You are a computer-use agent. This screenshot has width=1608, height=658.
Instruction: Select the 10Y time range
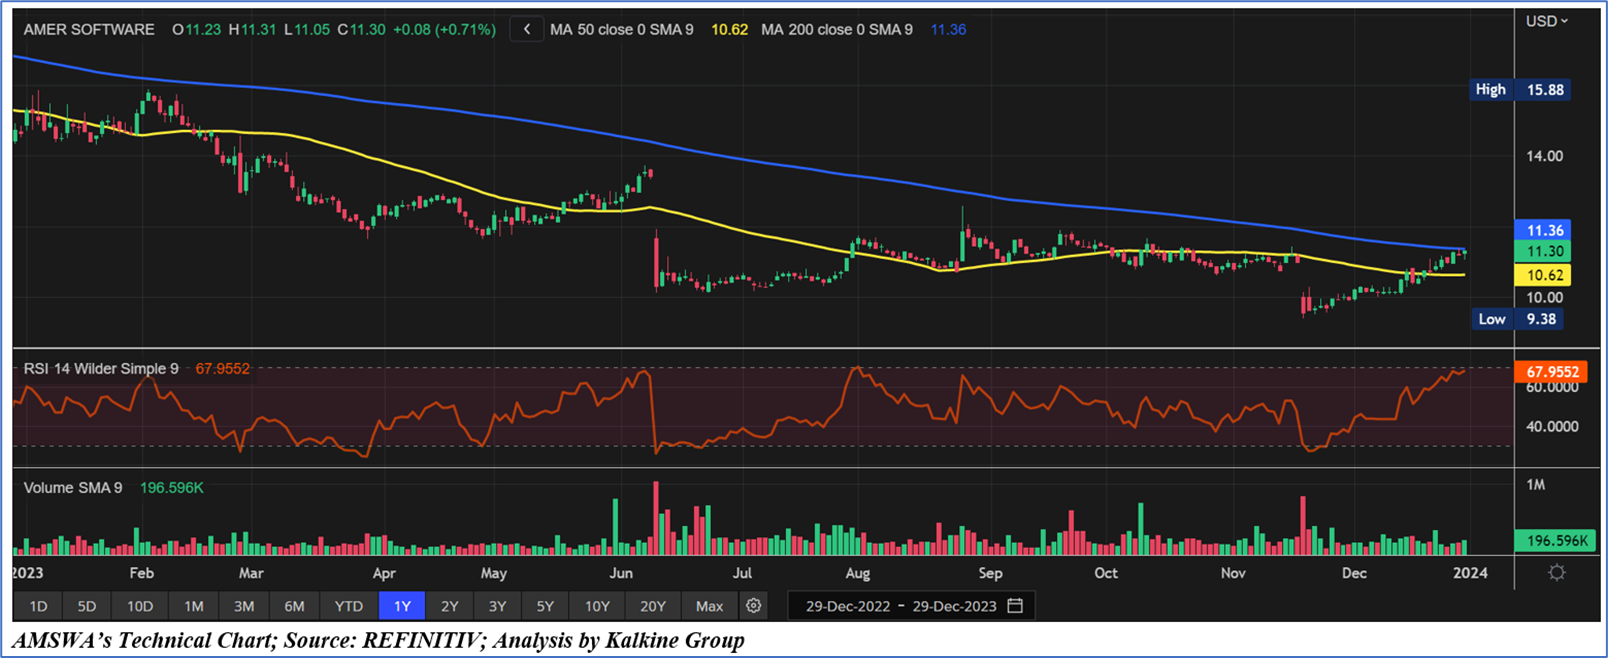coord(597,606)
